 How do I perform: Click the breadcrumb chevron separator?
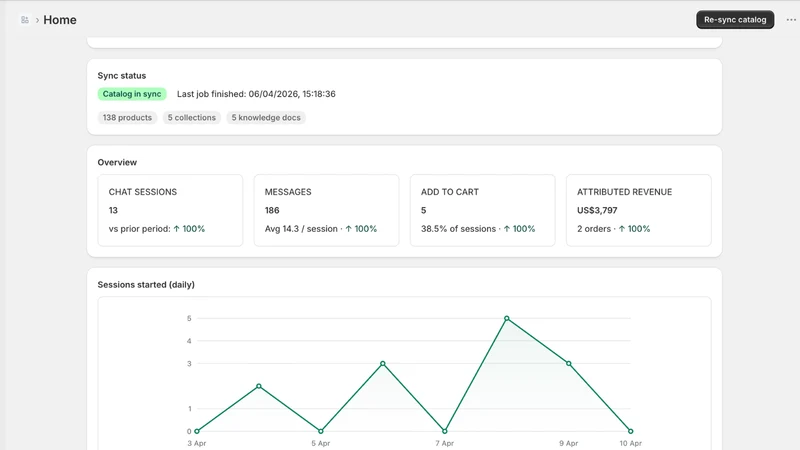point(37,20)
